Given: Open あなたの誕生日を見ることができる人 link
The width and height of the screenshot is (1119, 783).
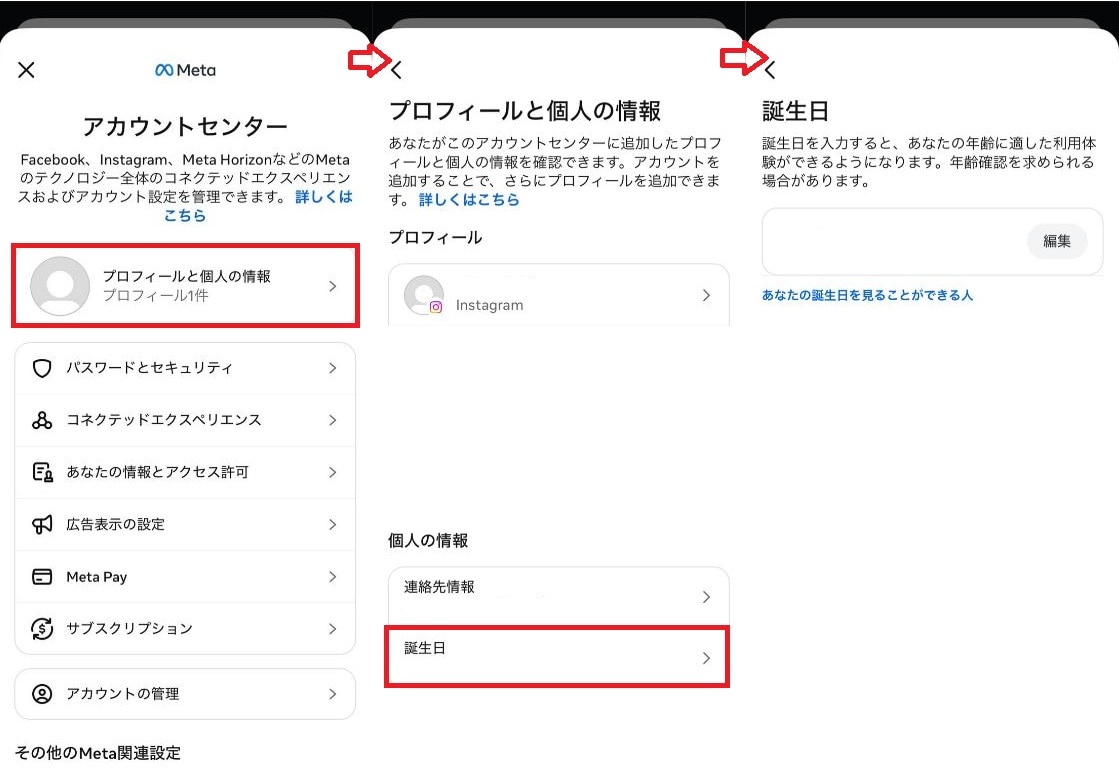Looking at the screenshot, I should [x=867, y=295].
